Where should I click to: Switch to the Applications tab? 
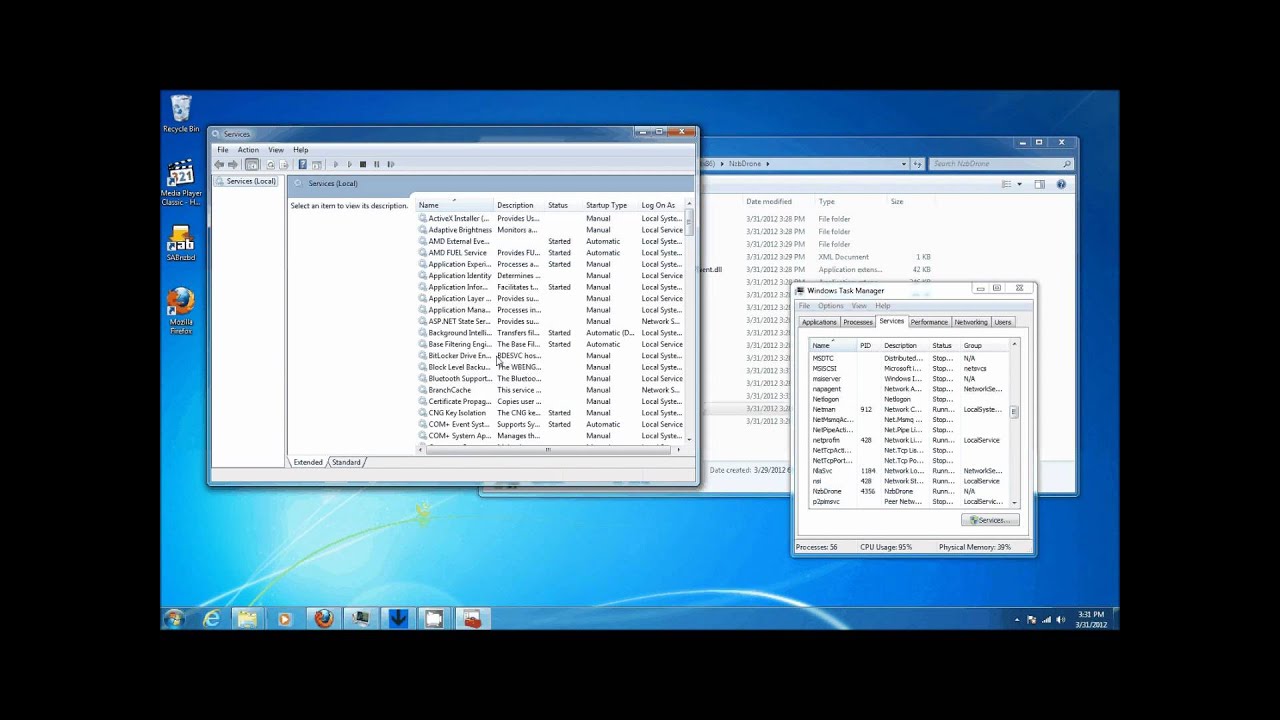pyautogui.click(x=819, y=322)
